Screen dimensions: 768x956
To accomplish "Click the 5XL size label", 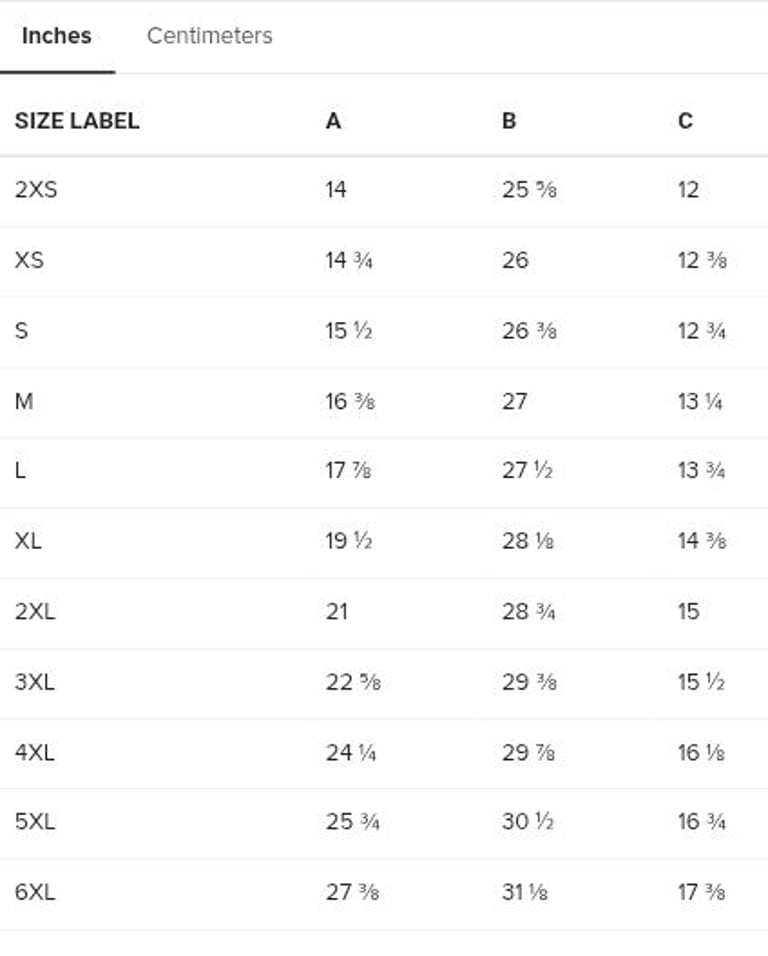I will tap(35, 822).
